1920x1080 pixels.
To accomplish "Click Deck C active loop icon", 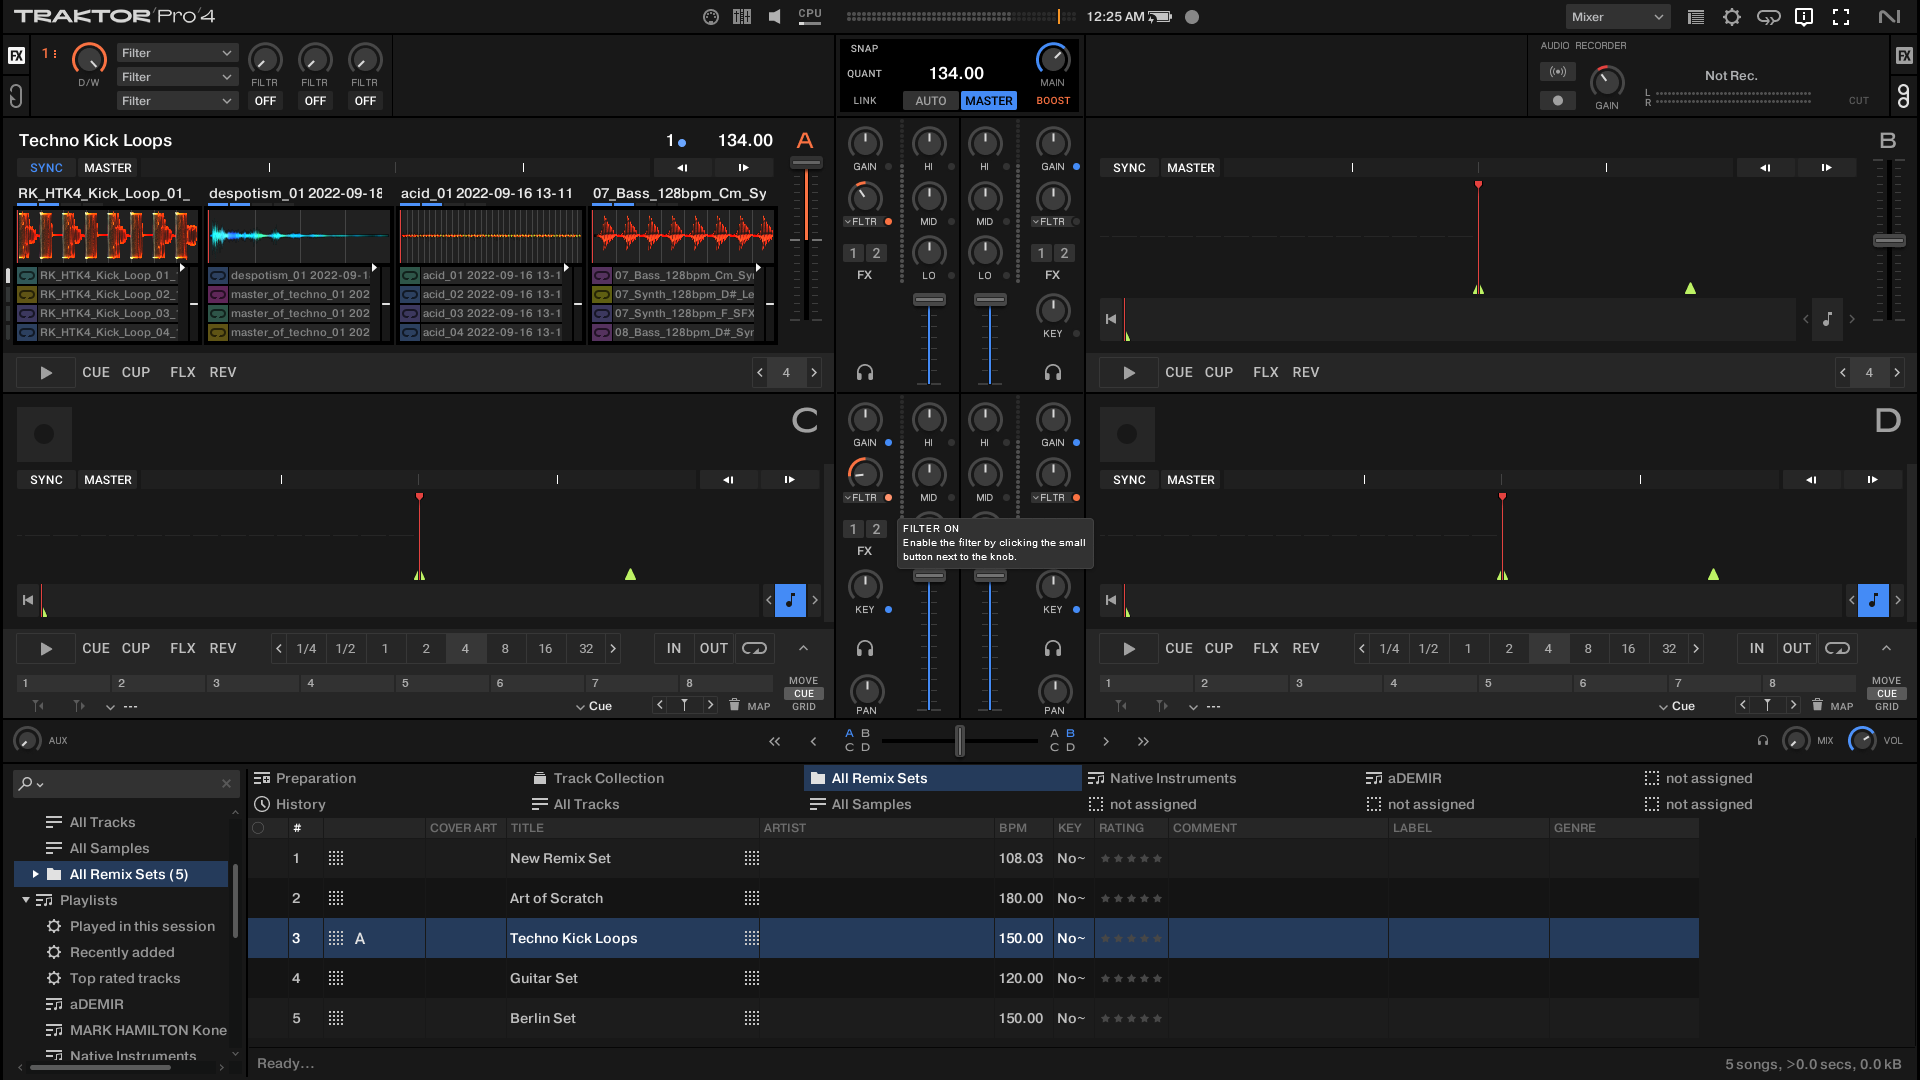I will click(x=755, y=649).
